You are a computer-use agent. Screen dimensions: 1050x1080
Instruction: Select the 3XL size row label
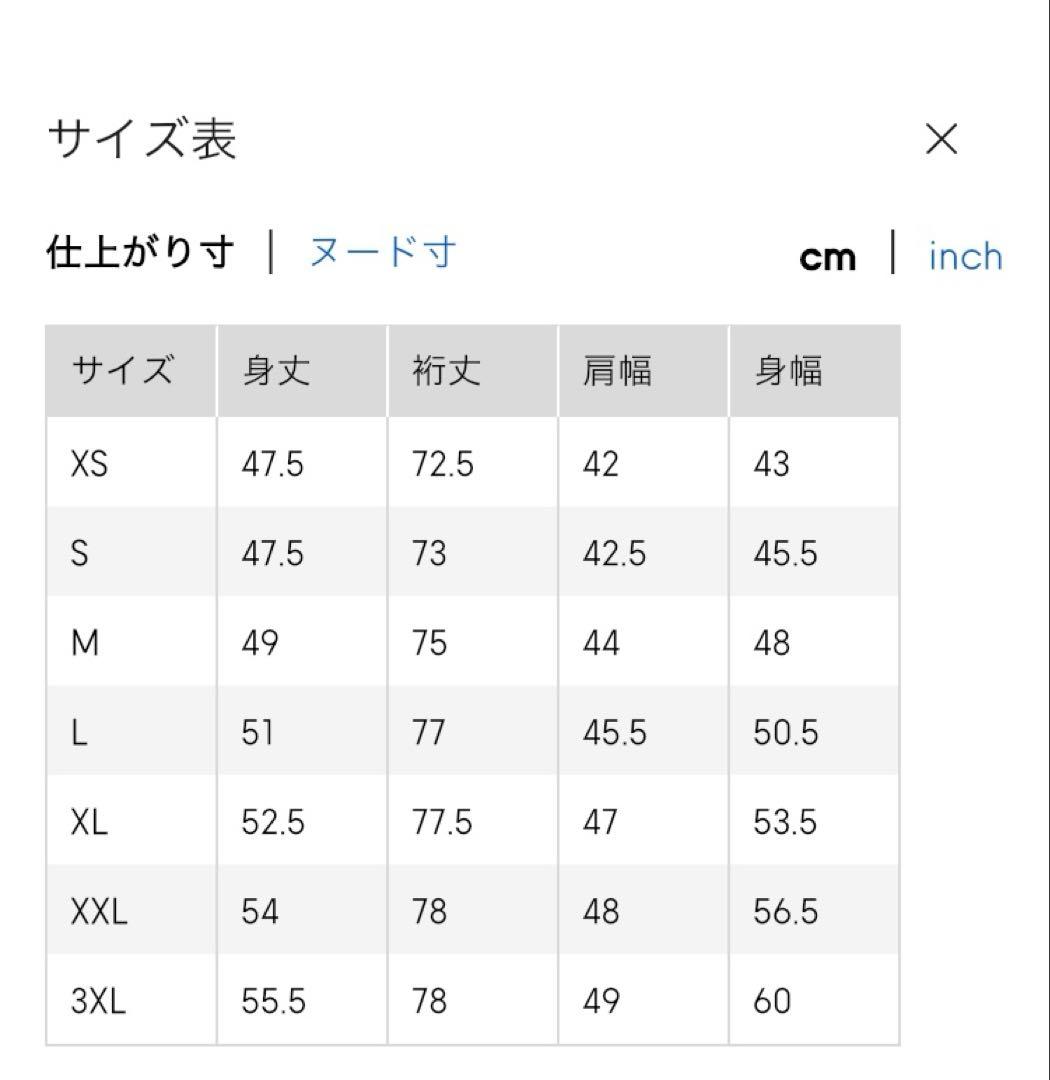point(98,1001)
